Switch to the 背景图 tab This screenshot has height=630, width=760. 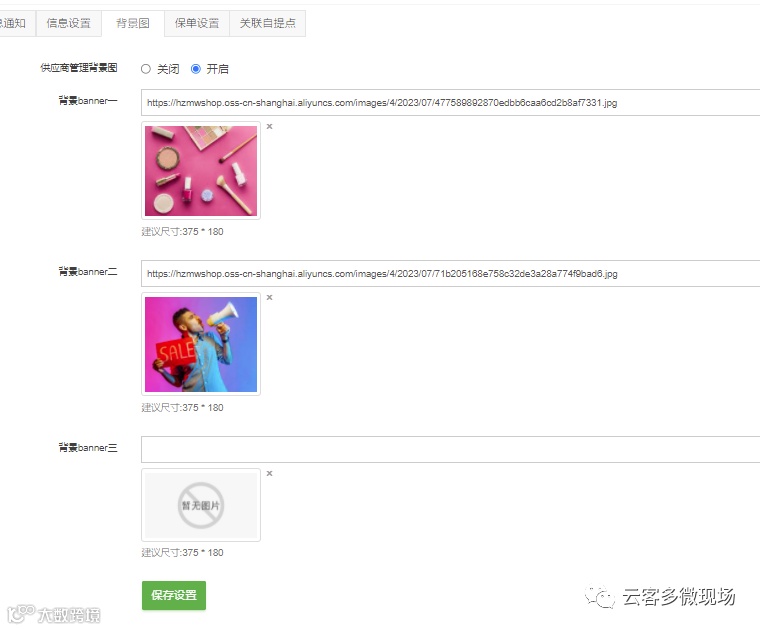(x=133, y=23)
